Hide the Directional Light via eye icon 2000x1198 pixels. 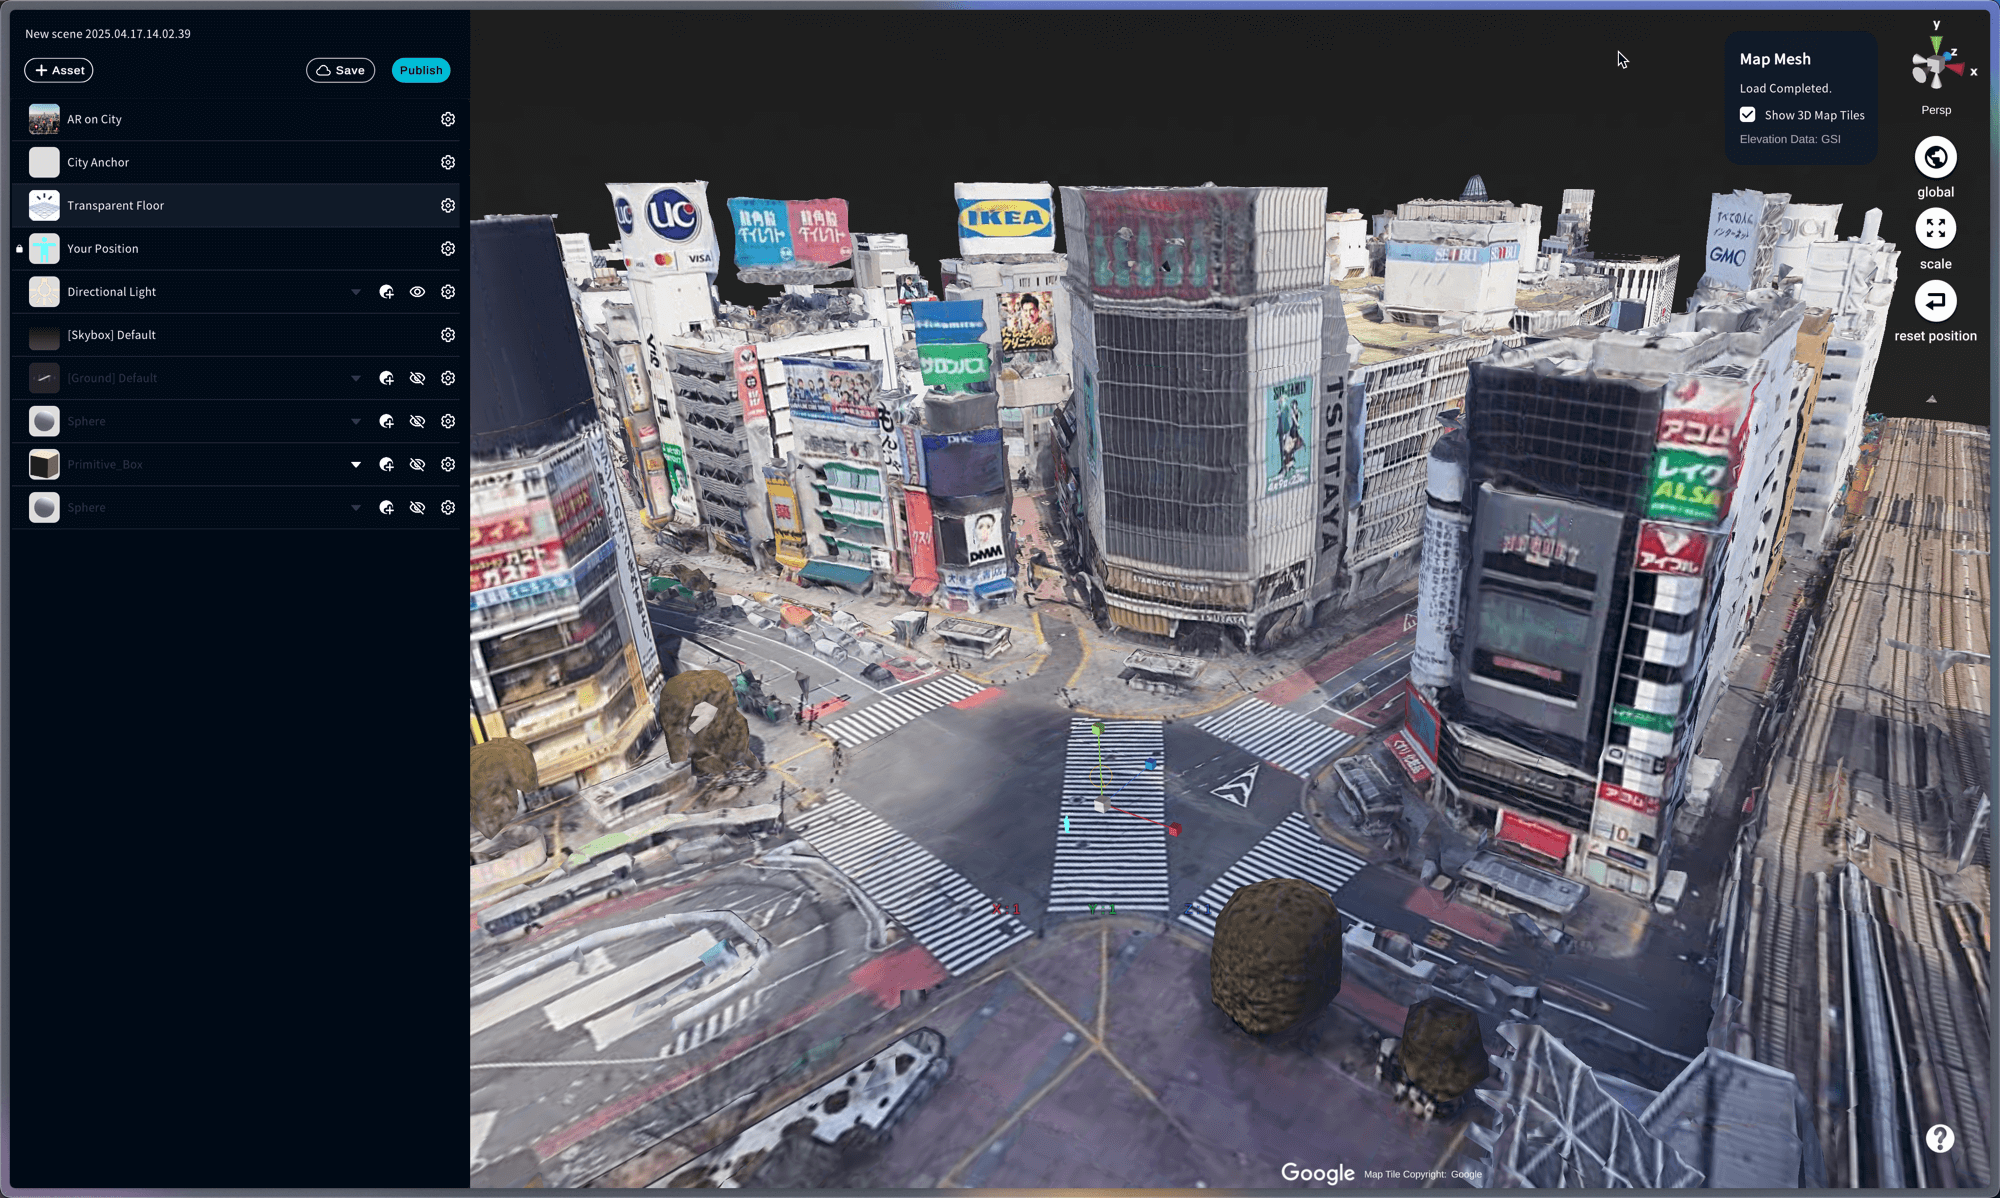coord(417,292)
